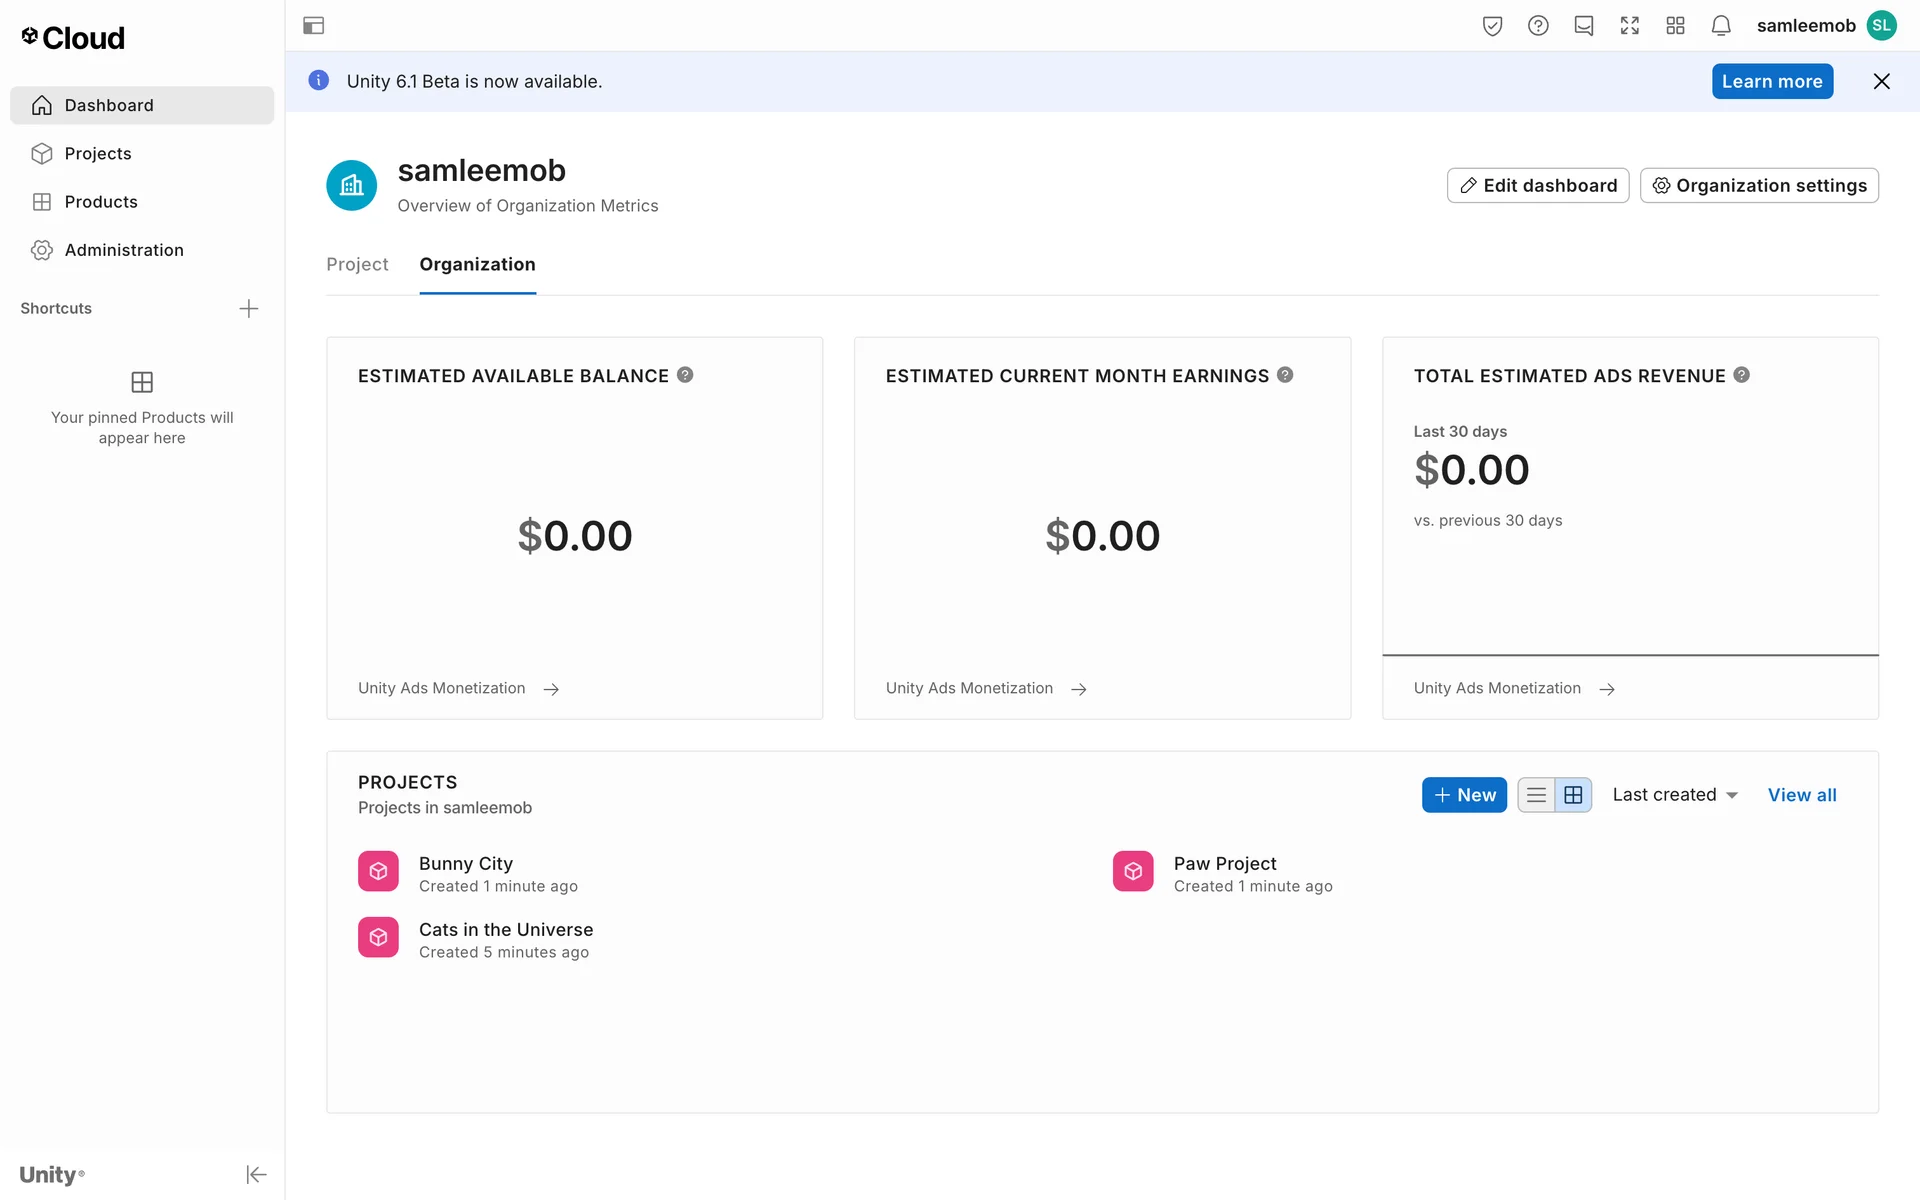
Task: Open the Last created sort dropdown
Action: pyautogui.click(x=1675, y=795)
